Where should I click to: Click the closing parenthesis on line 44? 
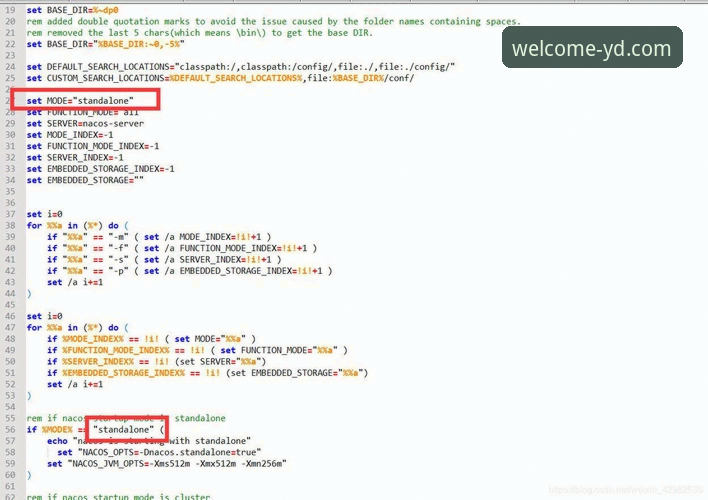pos(29,294)
